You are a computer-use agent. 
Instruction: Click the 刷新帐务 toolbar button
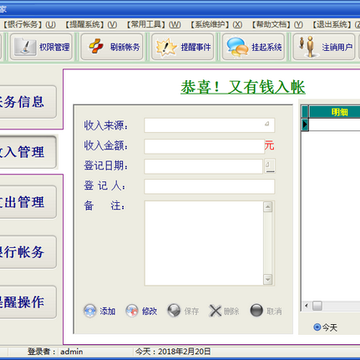[112, 47]
